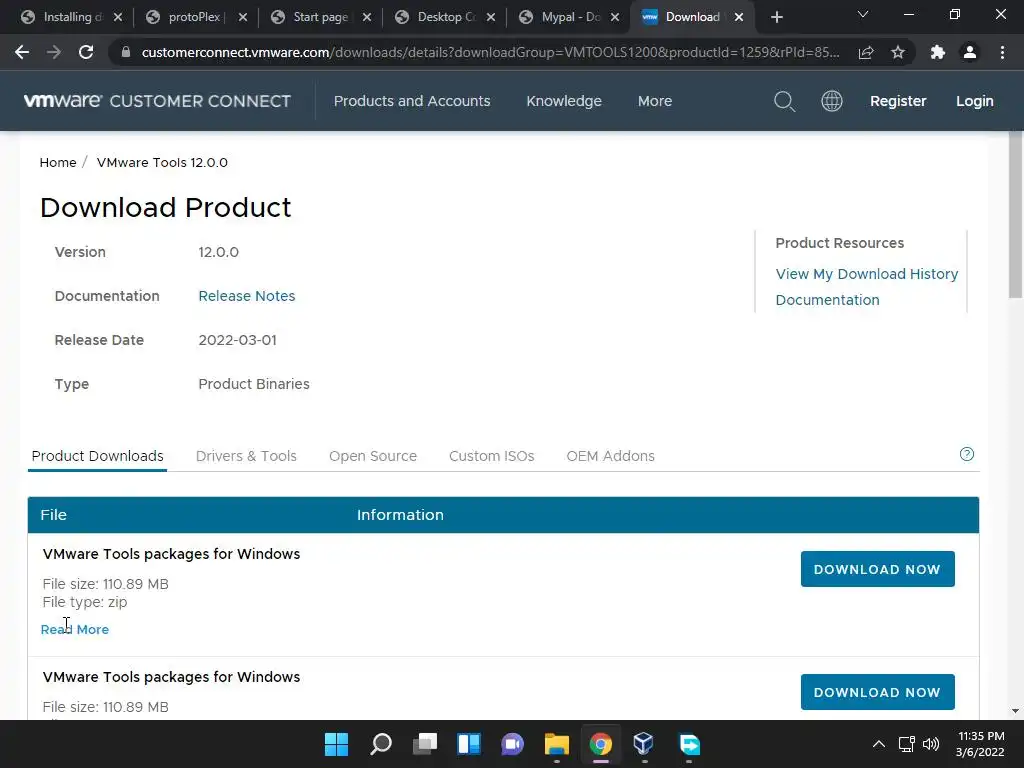
Task: Reload the current page
Action: pos(86,52)
